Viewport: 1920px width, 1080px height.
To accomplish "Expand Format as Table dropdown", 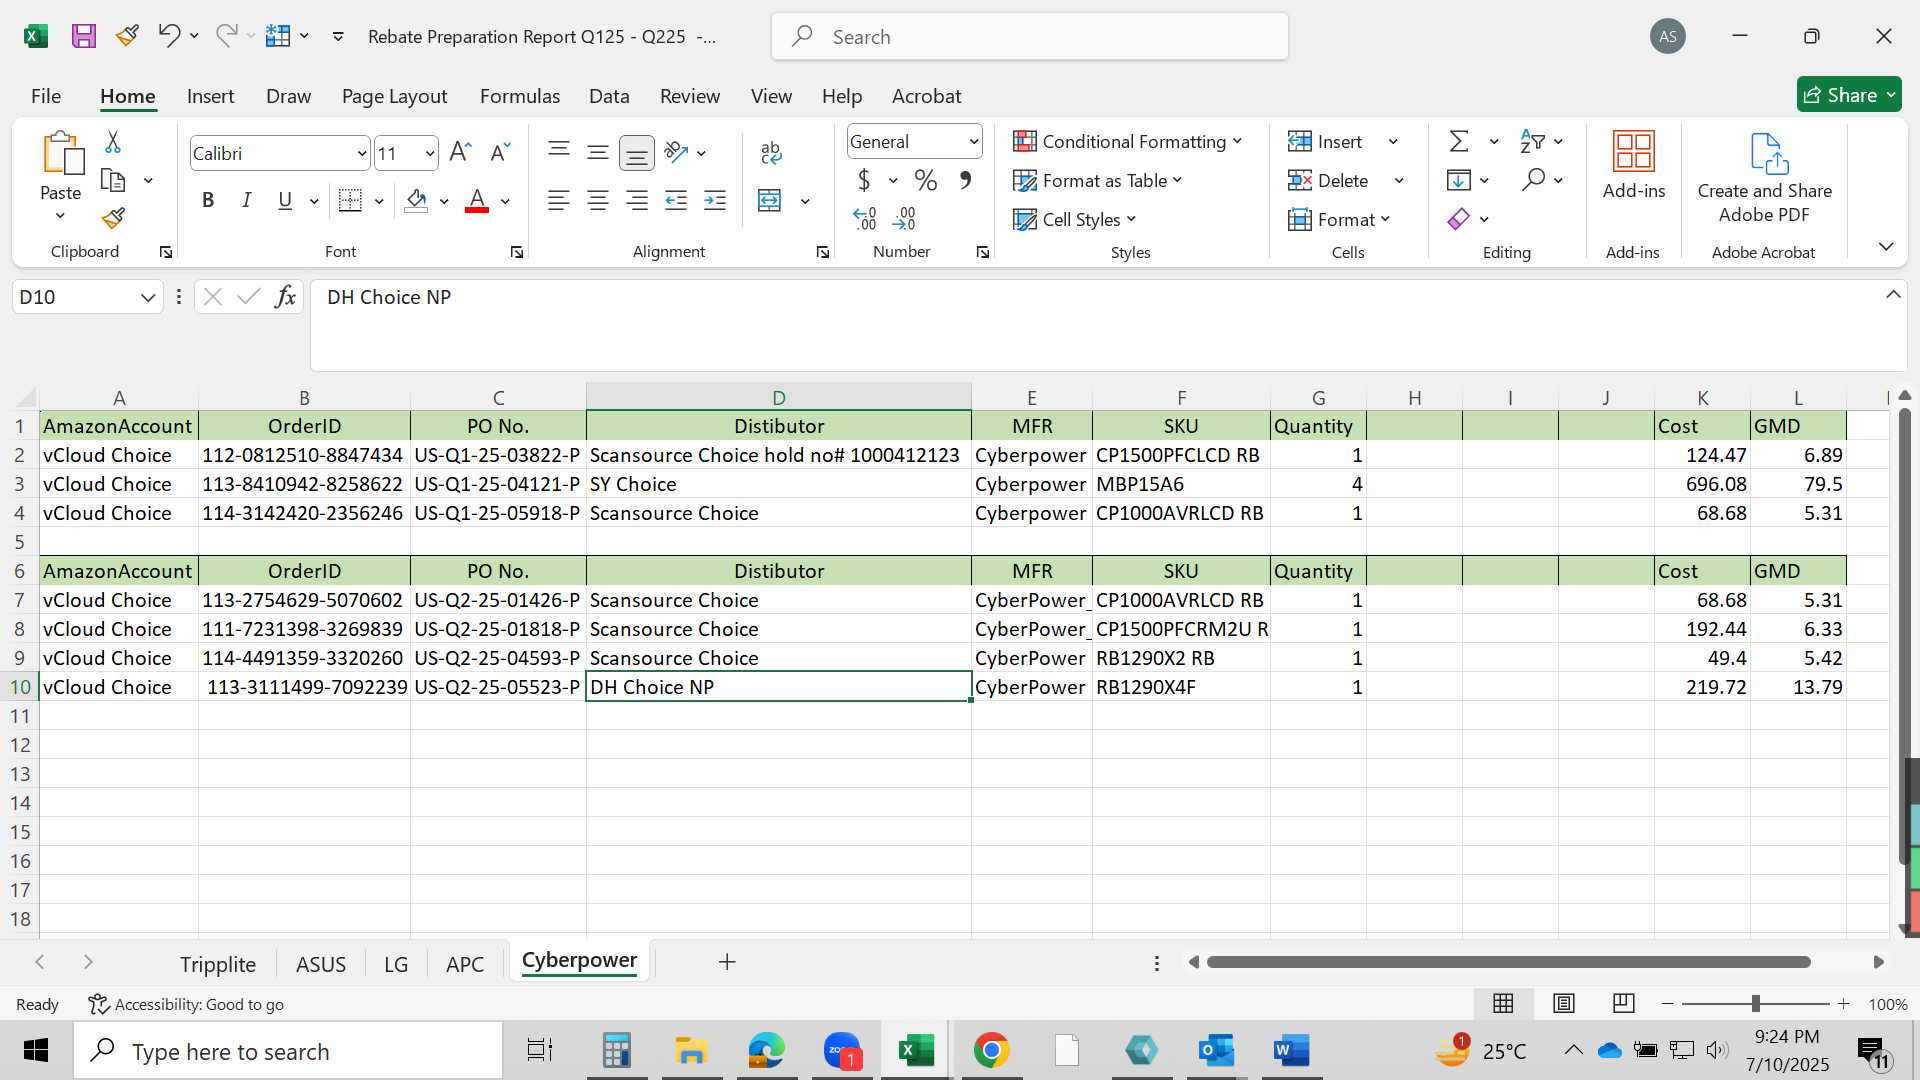I will click(x=1177, y=180).
